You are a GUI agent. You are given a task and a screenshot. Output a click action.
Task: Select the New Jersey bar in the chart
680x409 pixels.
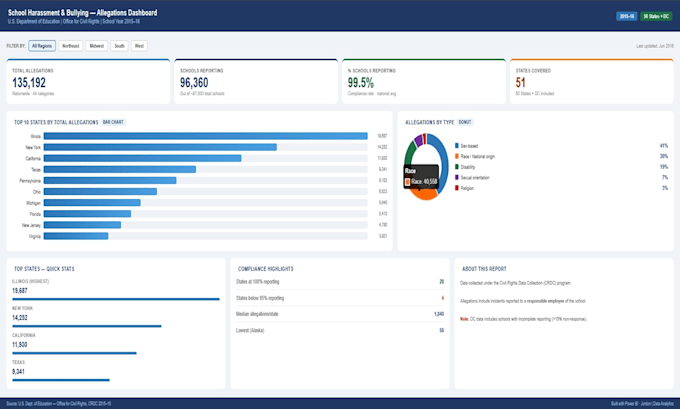(82, 225)
